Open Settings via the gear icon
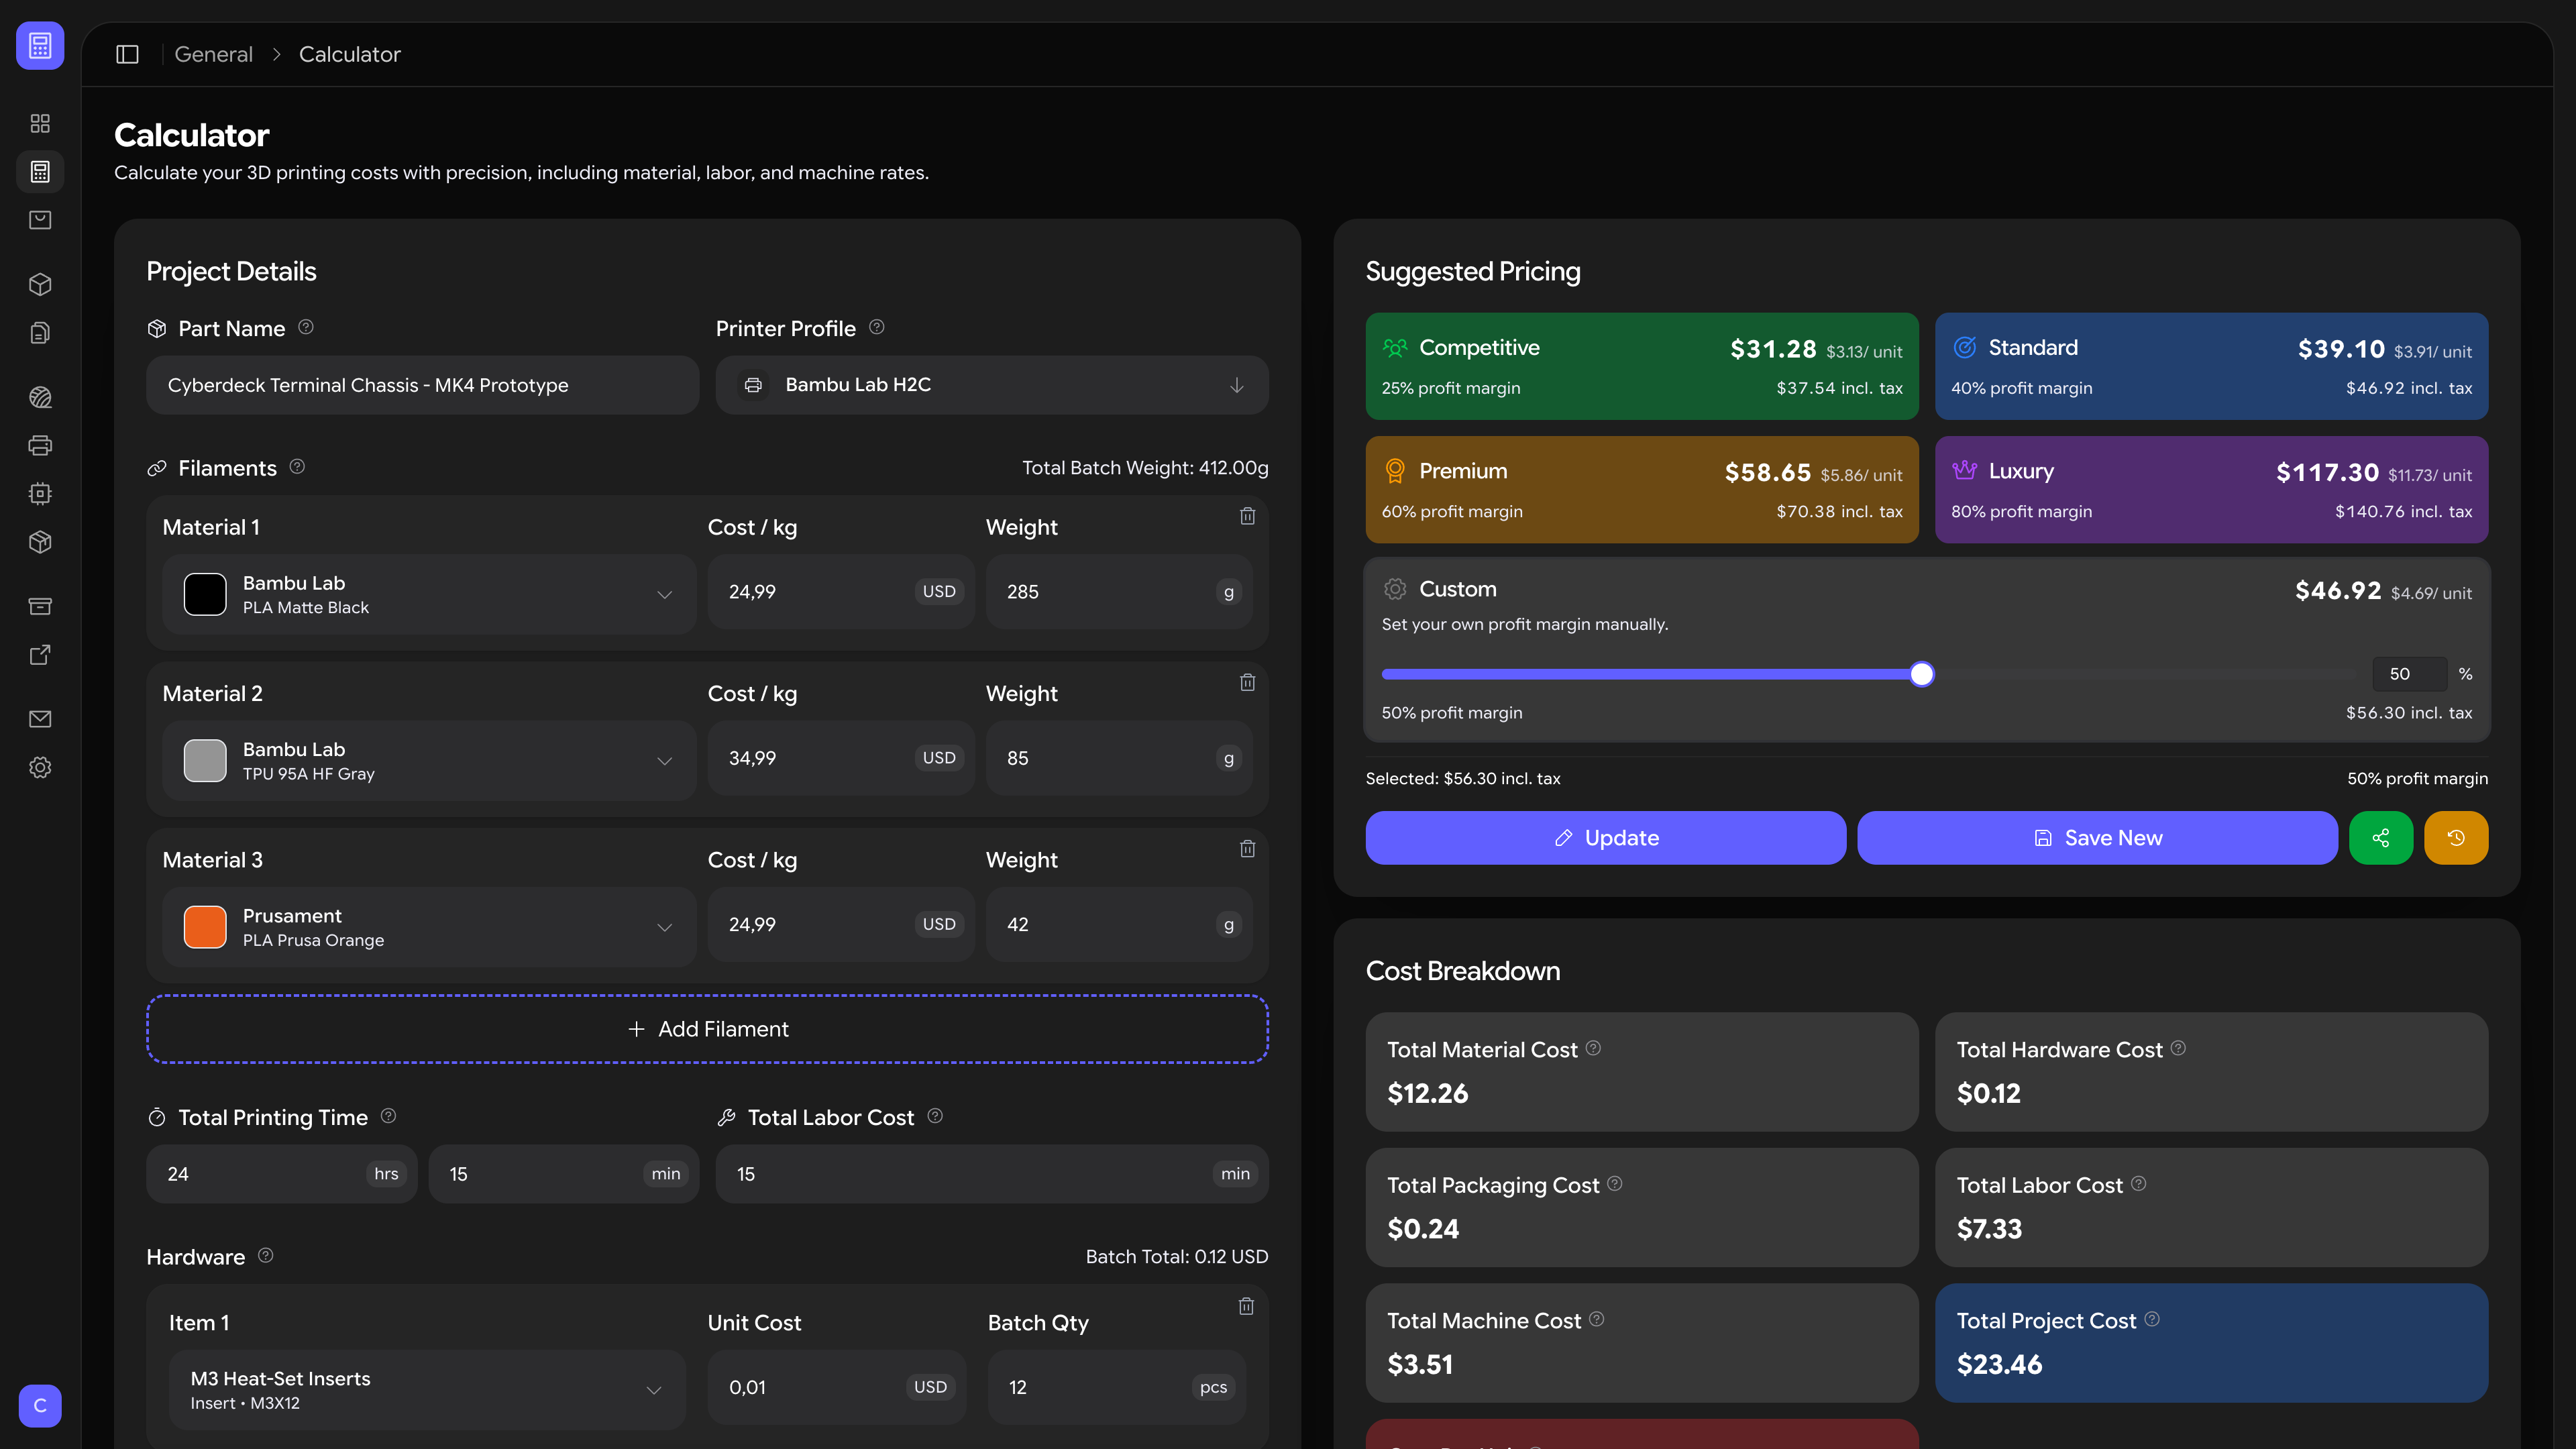 click(40, 767)
